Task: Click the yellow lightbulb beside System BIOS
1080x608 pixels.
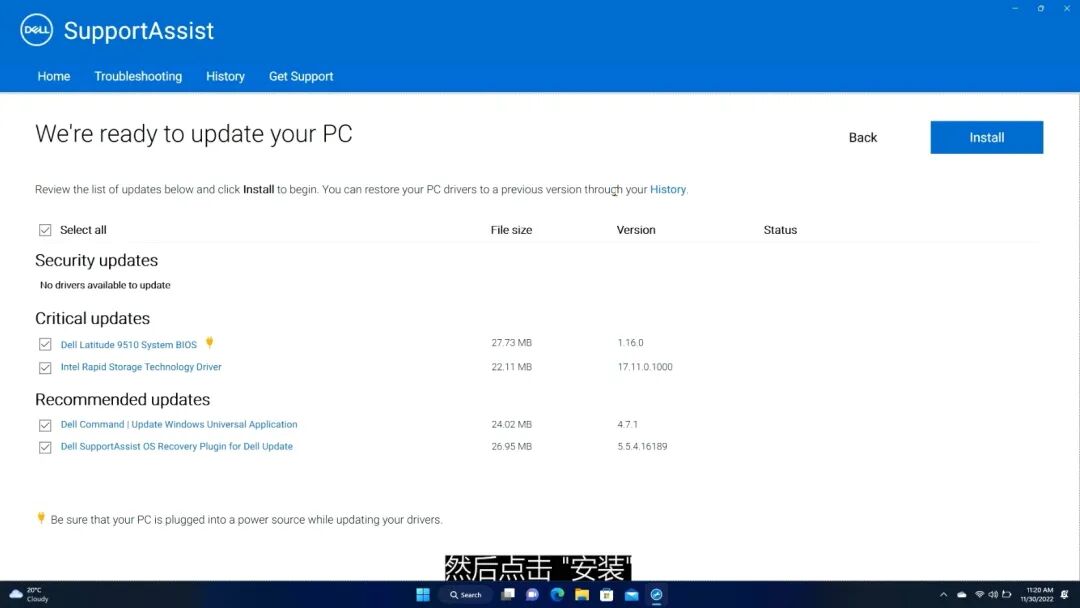Action: pyautogui.click(x=209, y=342)
